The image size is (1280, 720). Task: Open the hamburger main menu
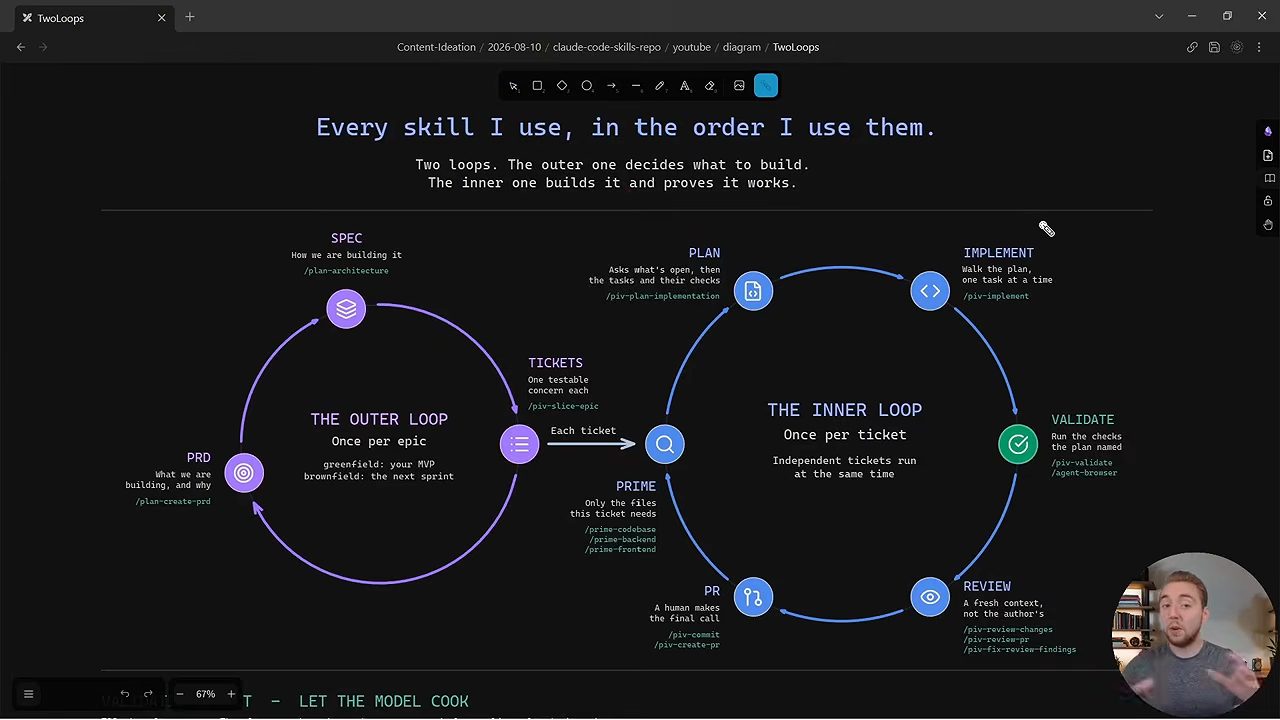coord(28,694)
